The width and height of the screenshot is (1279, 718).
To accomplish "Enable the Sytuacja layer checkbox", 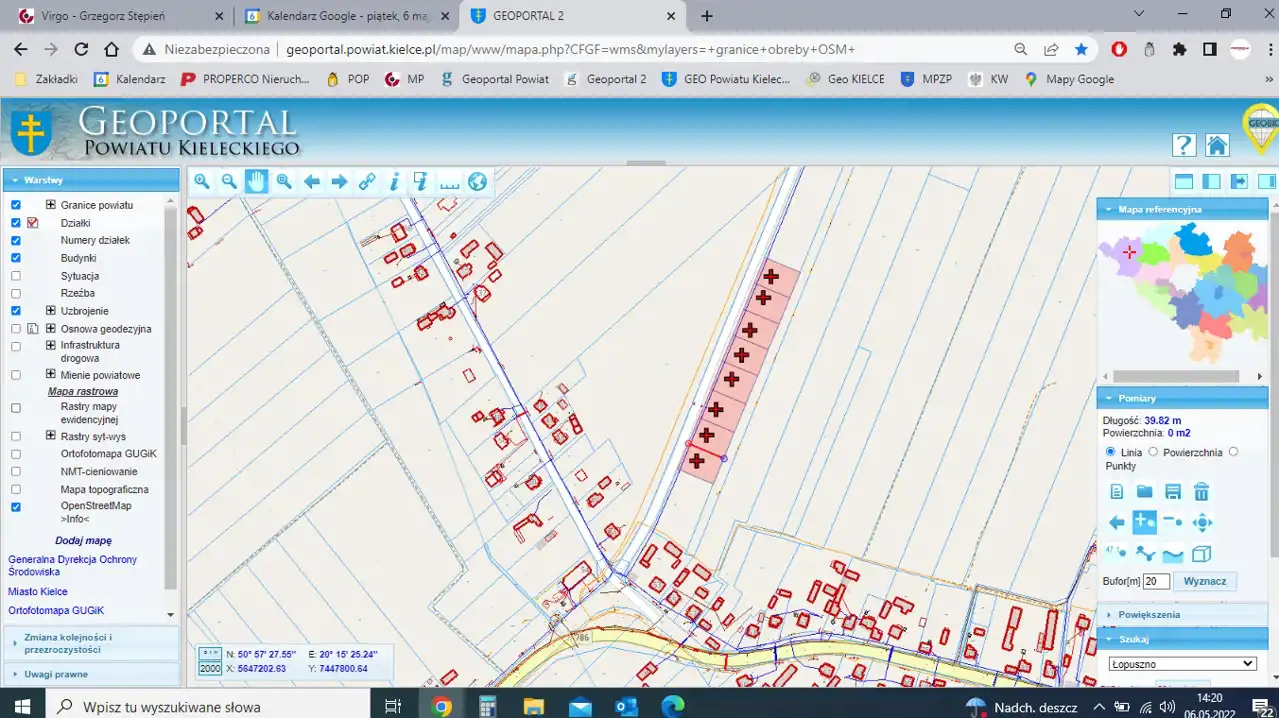I will 16,276.
